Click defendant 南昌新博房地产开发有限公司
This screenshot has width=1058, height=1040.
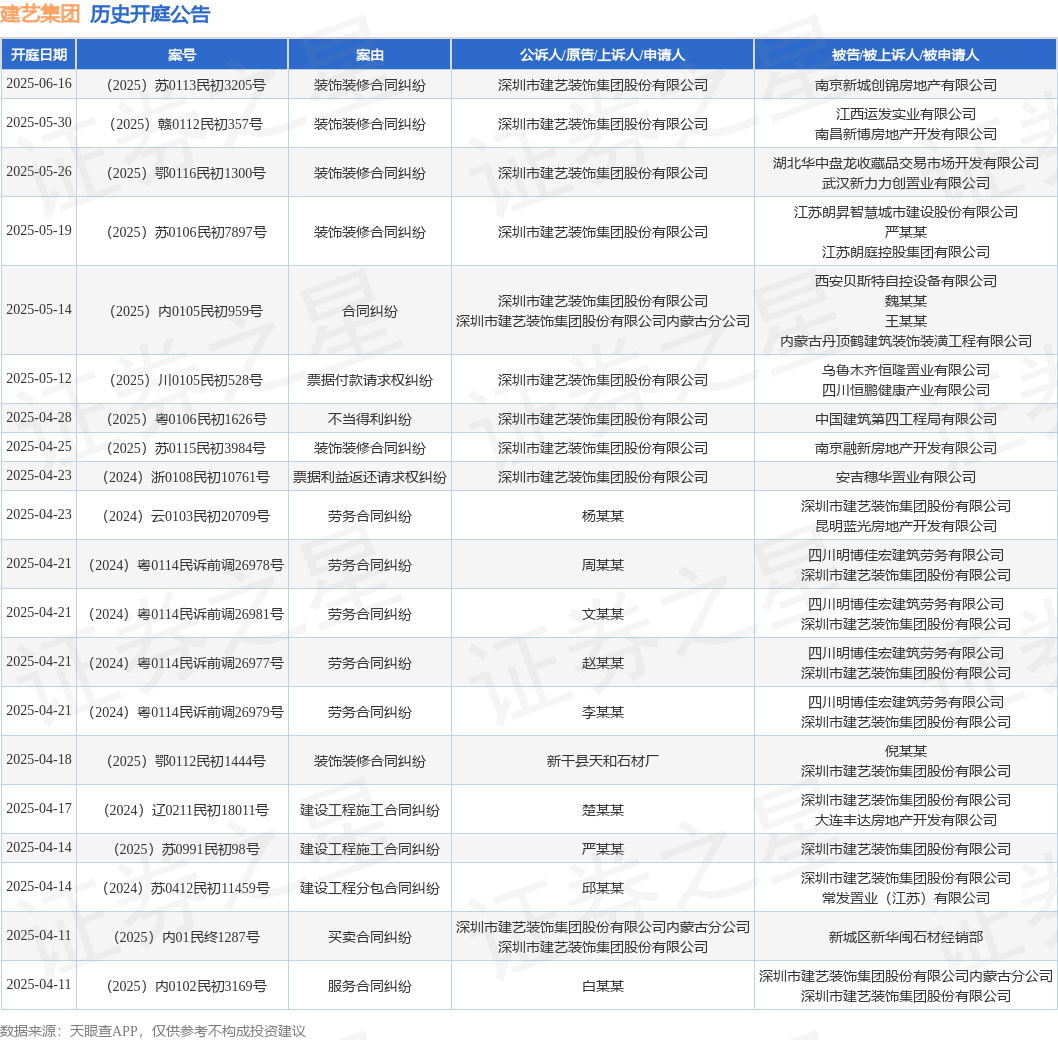906,134
